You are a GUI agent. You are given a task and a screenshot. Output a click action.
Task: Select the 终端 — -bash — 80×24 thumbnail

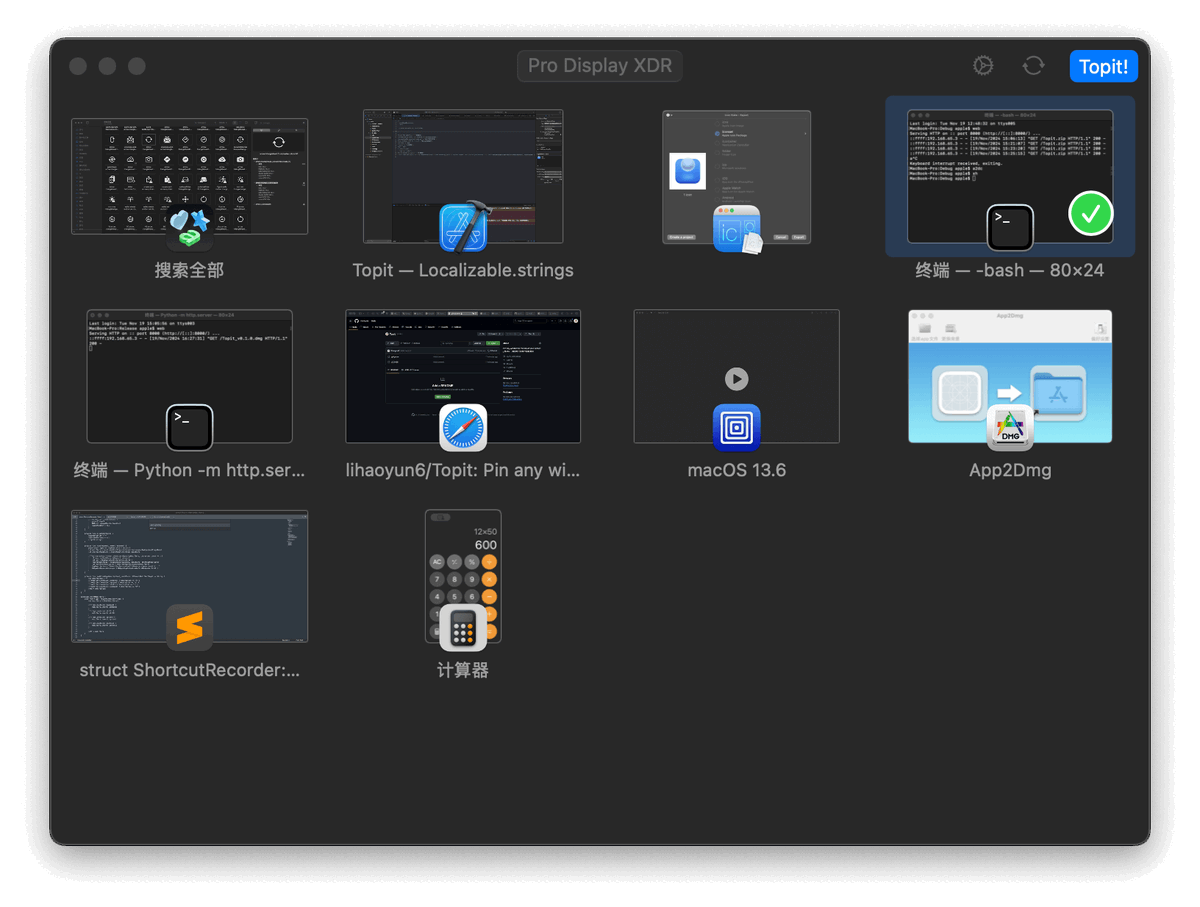tap(1010, 177)
